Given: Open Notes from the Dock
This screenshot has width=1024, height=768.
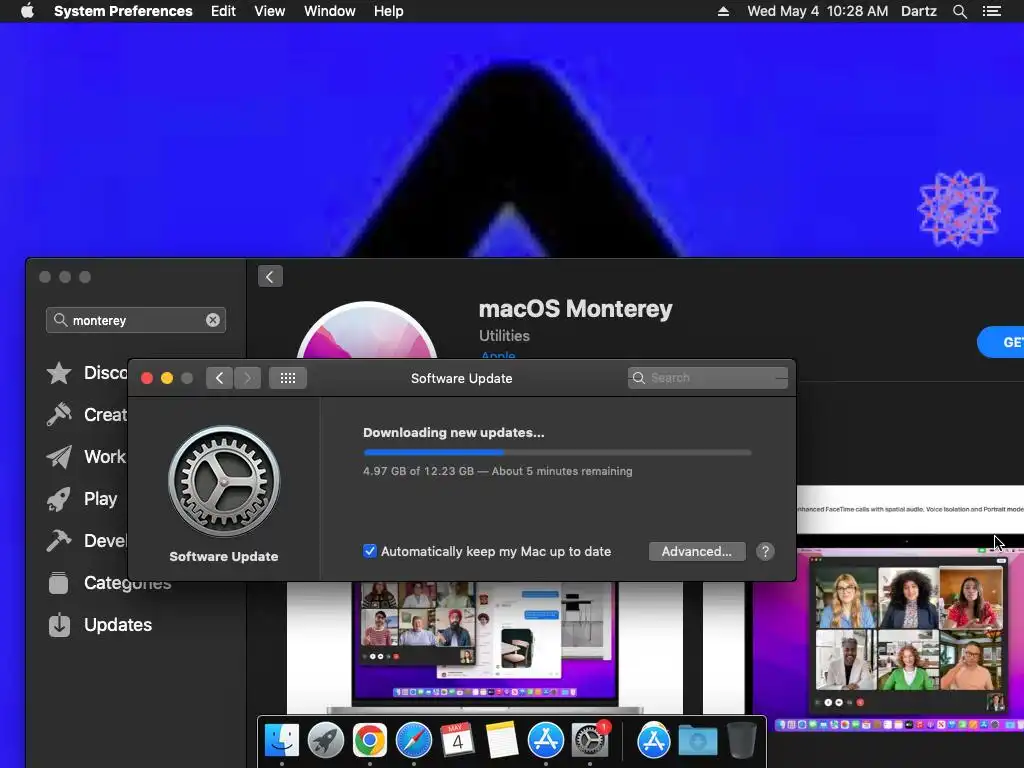Looking at the screenshot, I should coord(502,741).
